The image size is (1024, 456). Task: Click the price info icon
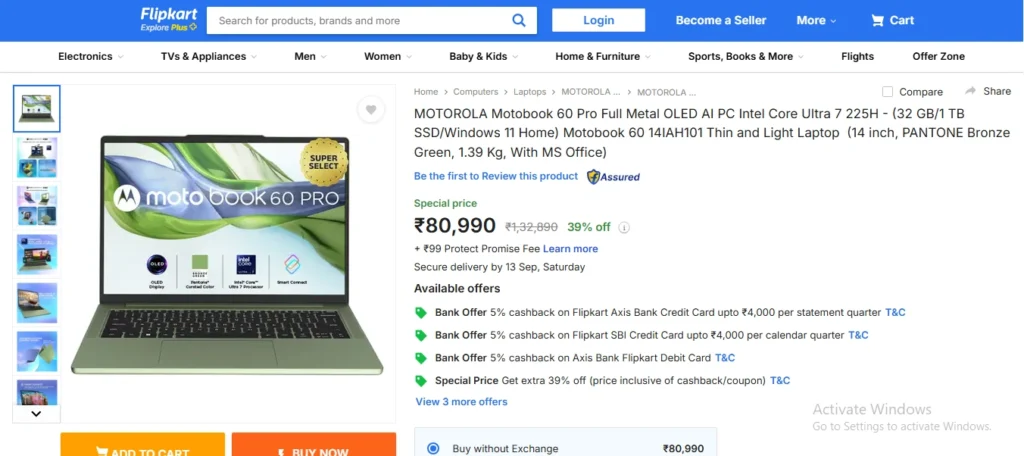(625, 227)
